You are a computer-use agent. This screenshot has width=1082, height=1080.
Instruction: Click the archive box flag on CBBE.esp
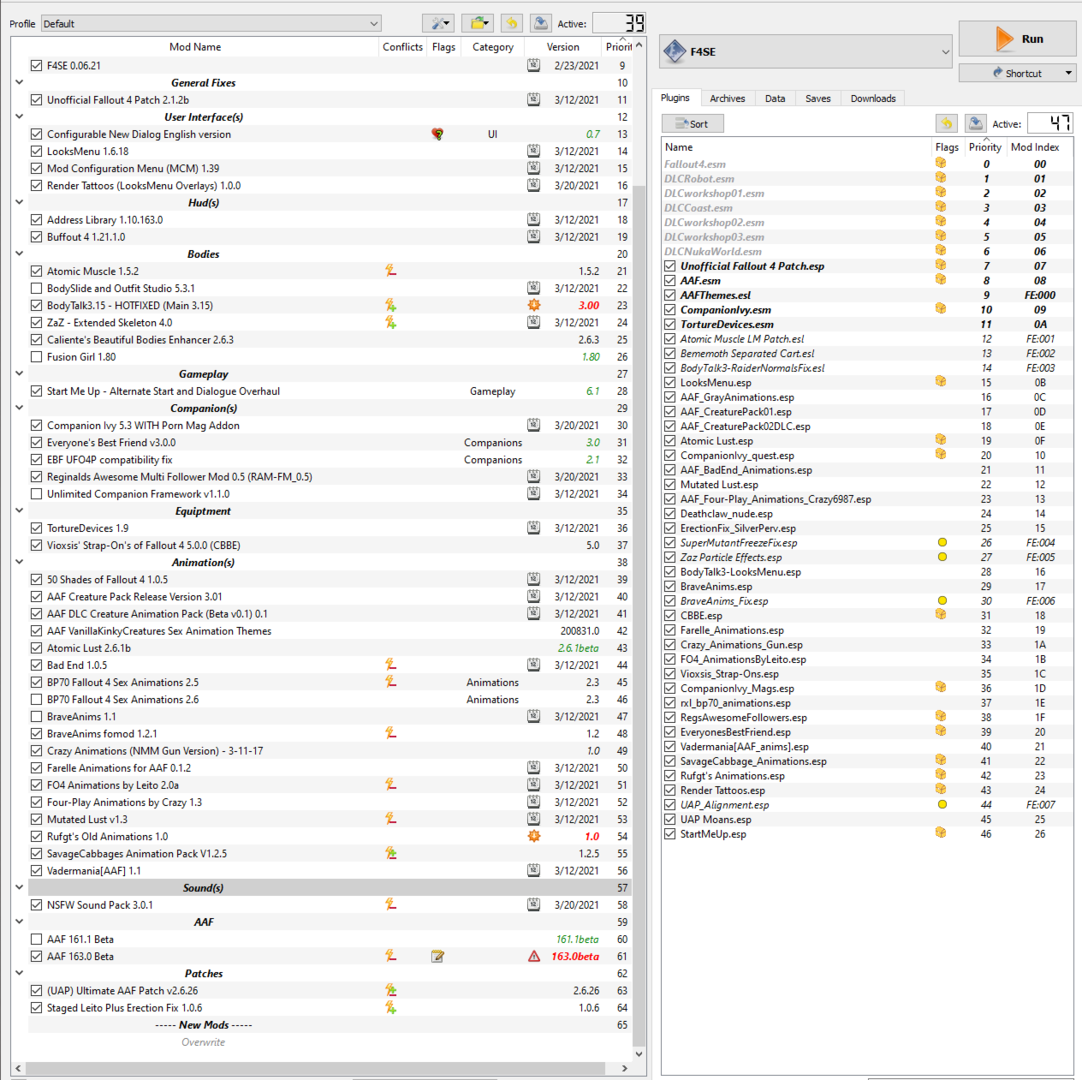(x=941, y=615)
